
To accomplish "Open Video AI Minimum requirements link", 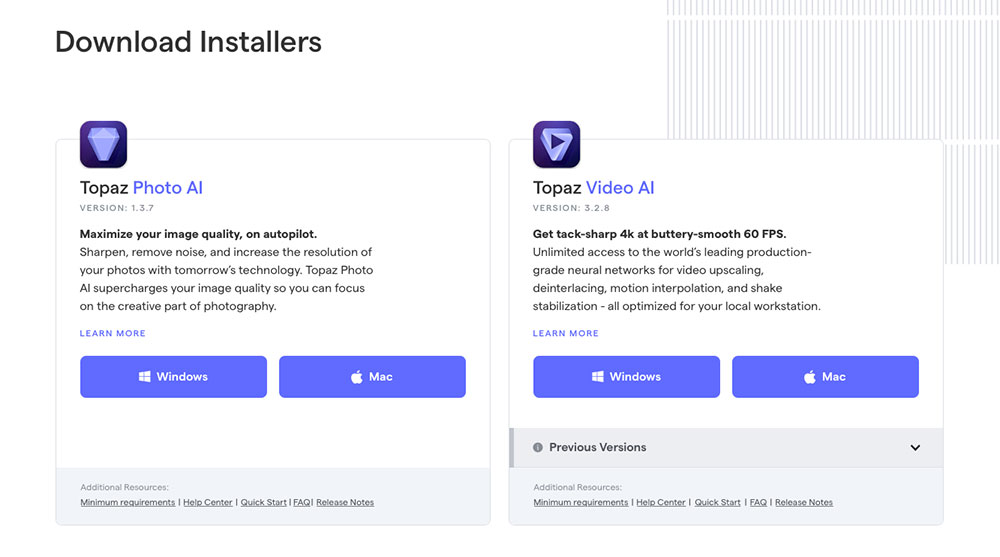I will (x=581, y=502).
